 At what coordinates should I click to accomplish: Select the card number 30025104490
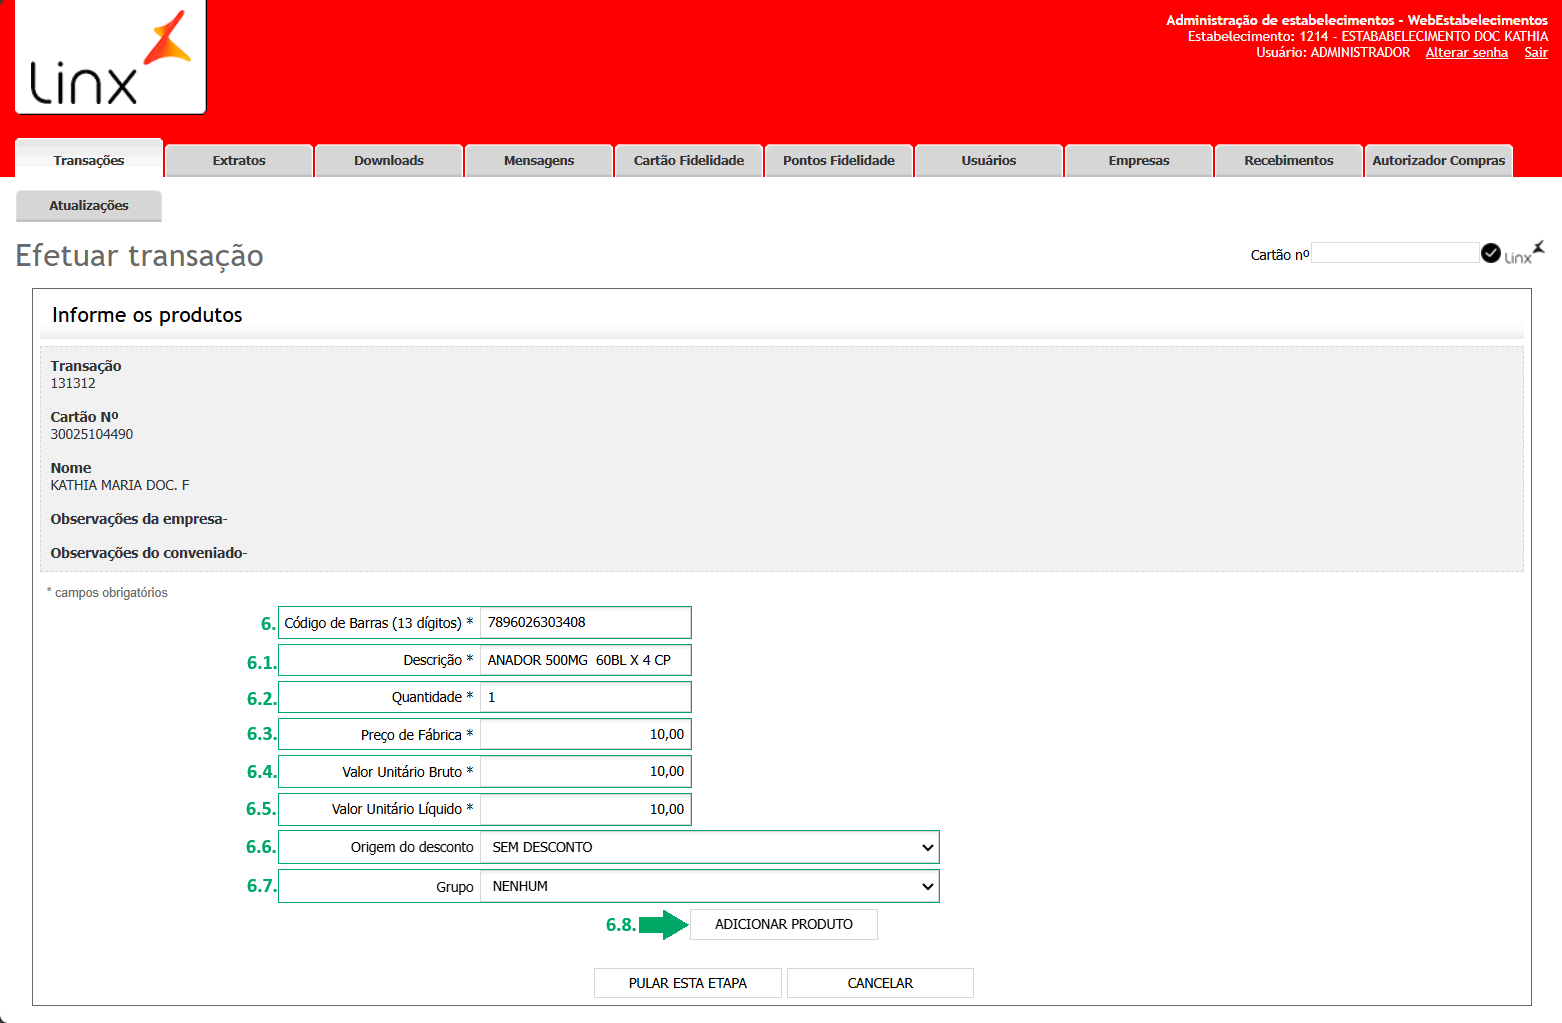pyautogui.click(x=92, y=434)
